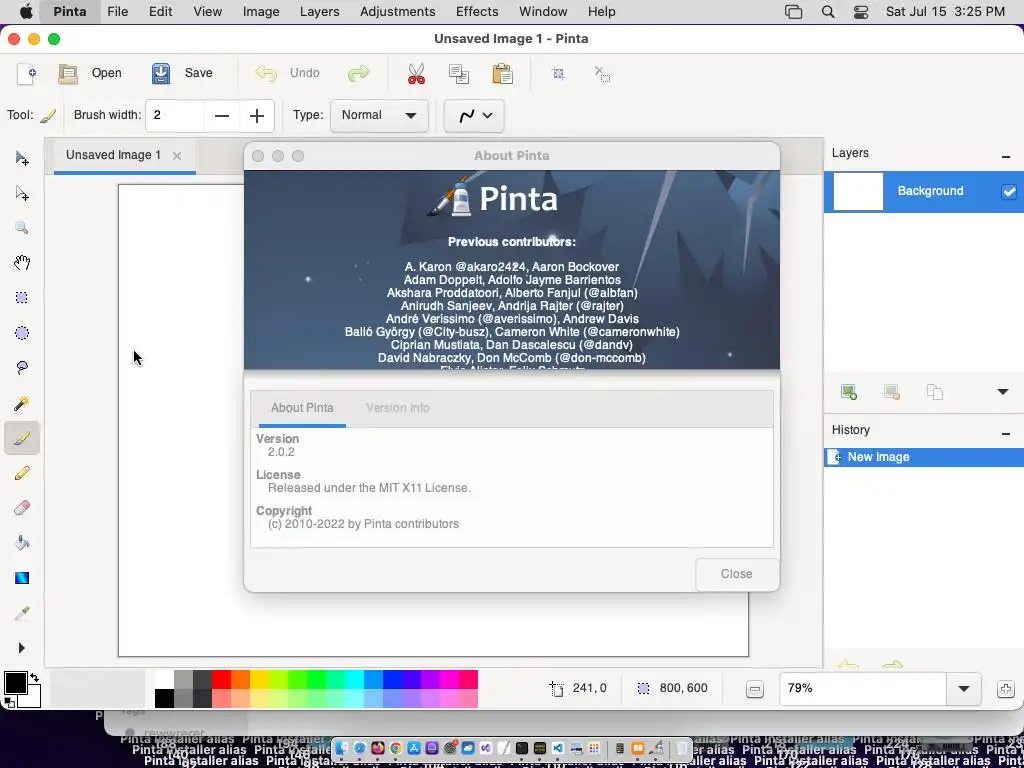Viewport: 1024px width, 768px height.
Task: Pick the Magic Wand tool
Action: 22,403
